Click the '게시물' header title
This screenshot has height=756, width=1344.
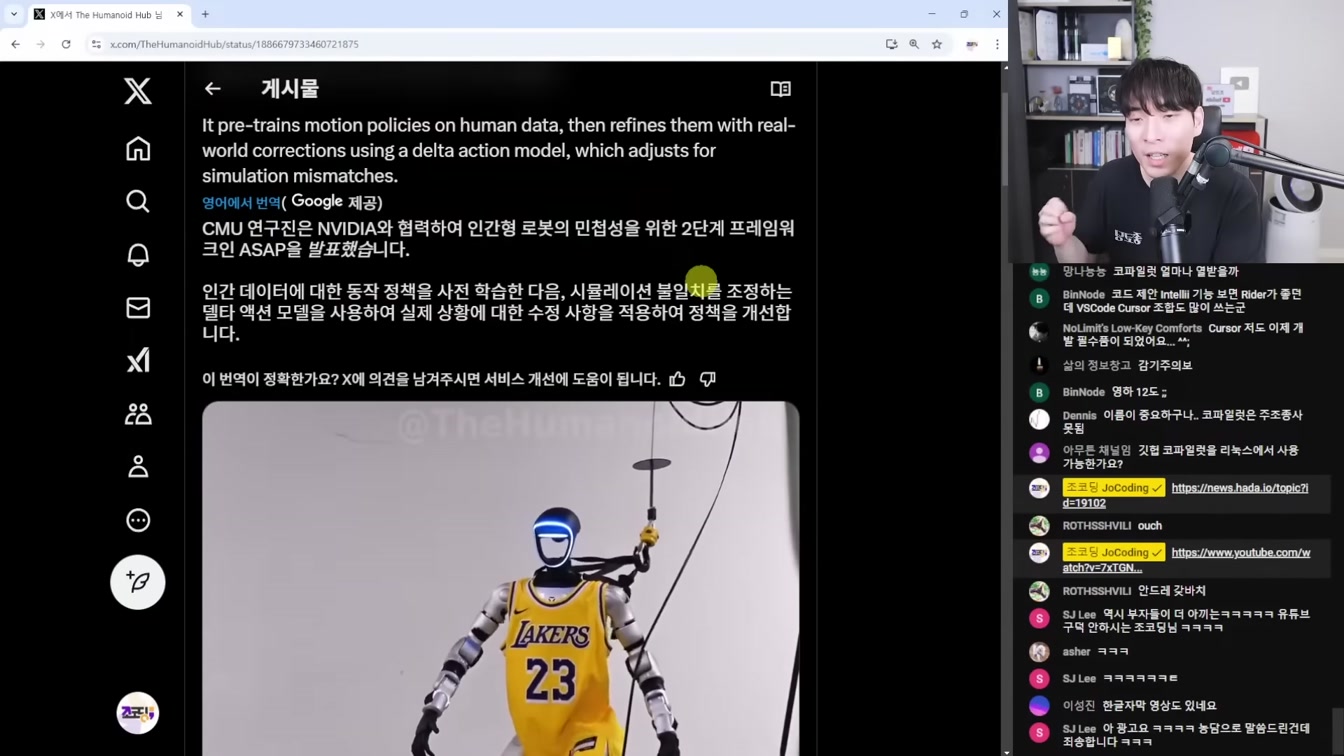coord(290,89)
